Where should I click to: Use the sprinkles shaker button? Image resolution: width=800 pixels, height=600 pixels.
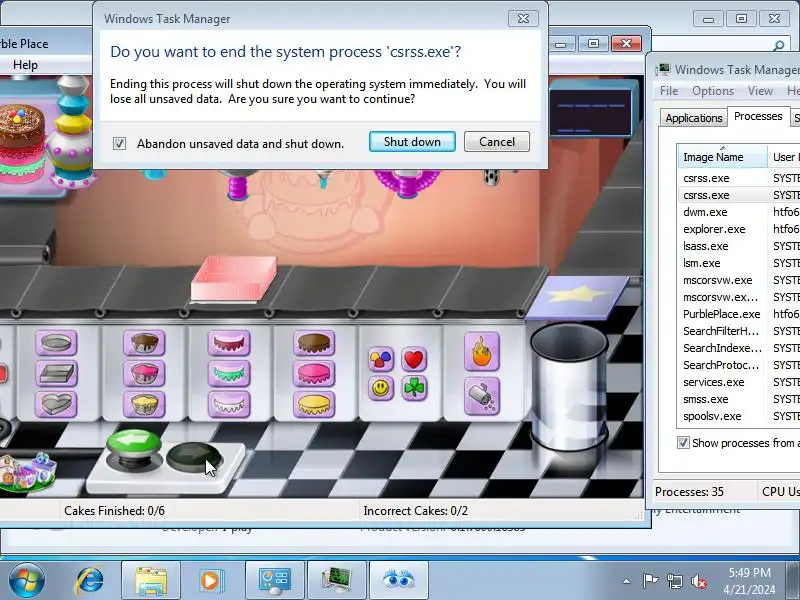coord(482,396)
